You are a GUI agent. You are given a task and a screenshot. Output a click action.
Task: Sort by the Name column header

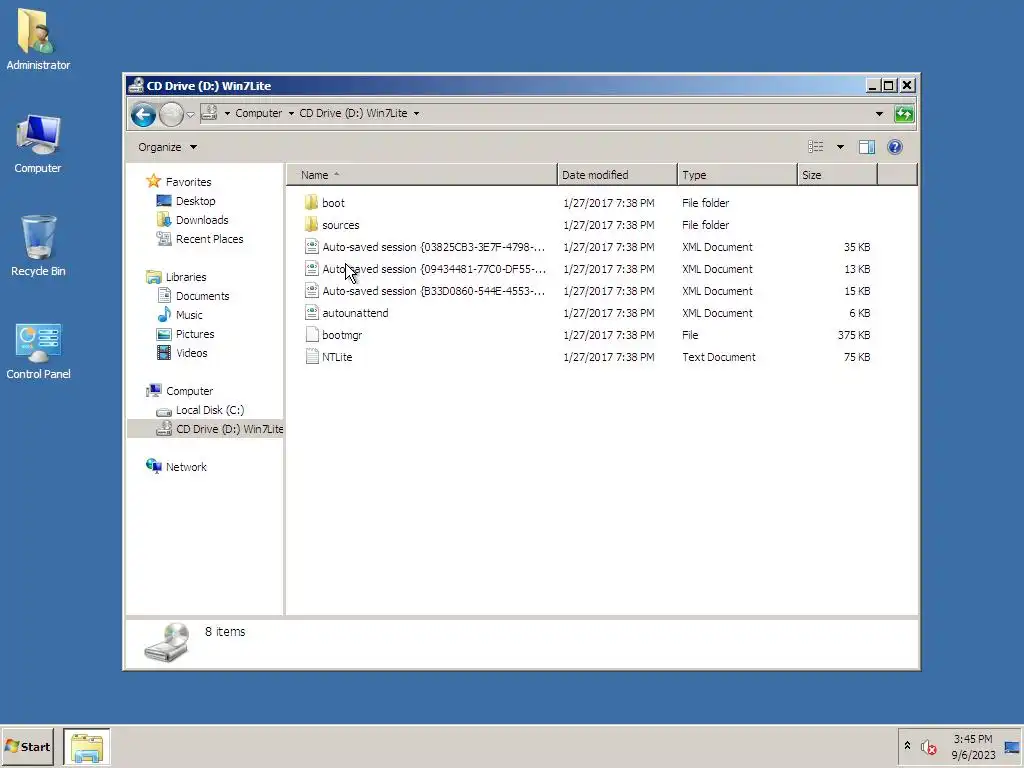point(423,175)
